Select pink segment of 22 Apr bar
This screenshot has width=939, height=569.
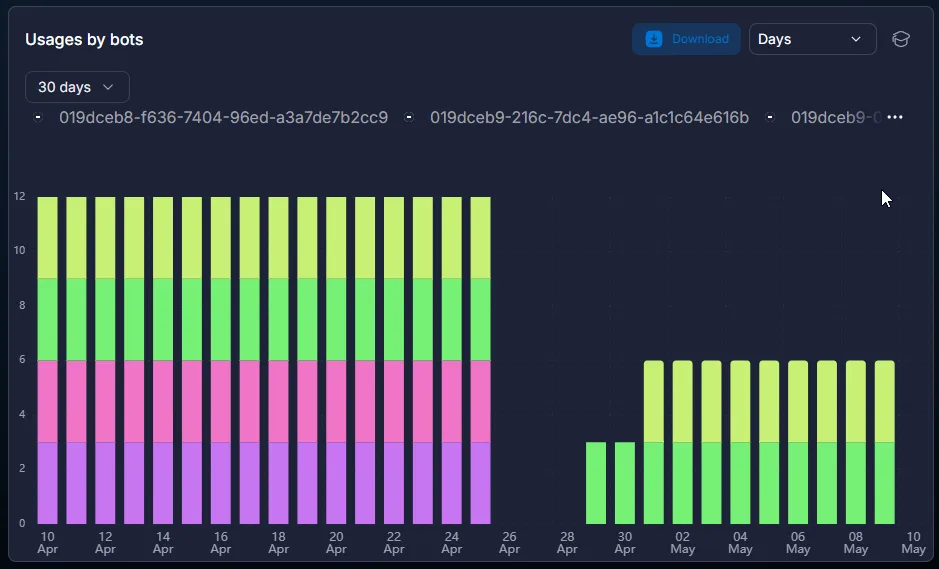pos(394,401)
